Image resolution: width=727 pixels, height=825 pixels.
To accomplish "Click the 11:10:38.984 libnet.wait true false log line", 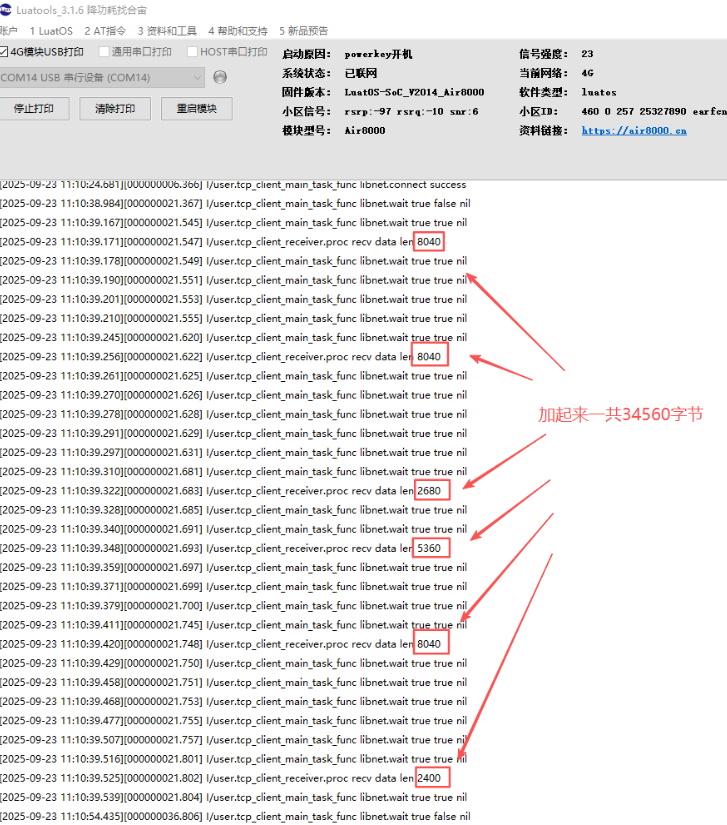I will tap(235, 204).
